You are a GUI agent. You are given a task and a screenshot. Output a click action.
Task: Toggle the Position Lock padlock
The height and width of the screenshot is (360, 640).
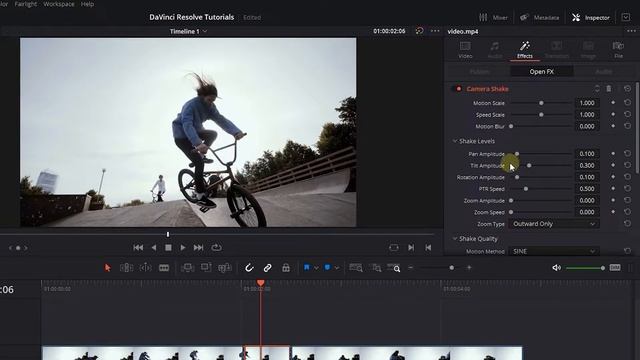tap(286, 268)
